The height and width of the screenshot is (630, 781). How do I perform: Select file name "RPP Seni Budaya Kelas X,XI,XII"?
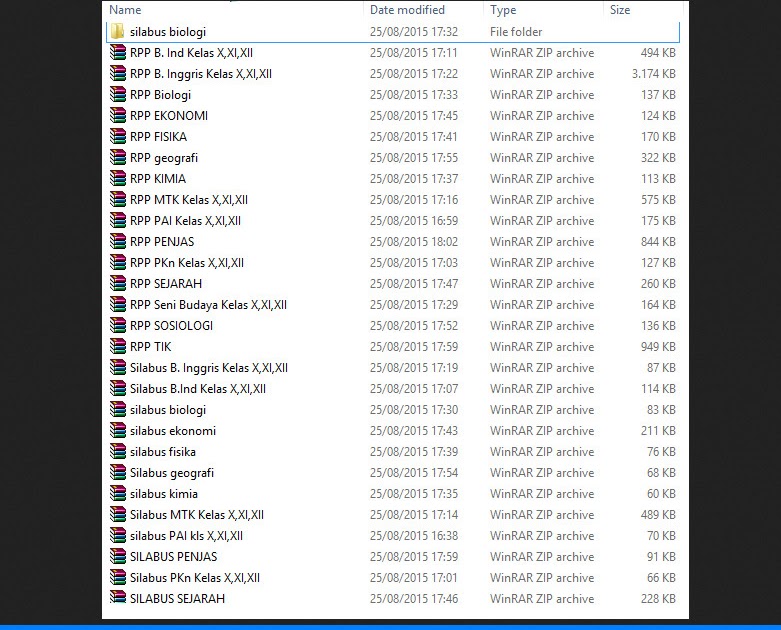(208, 305)
